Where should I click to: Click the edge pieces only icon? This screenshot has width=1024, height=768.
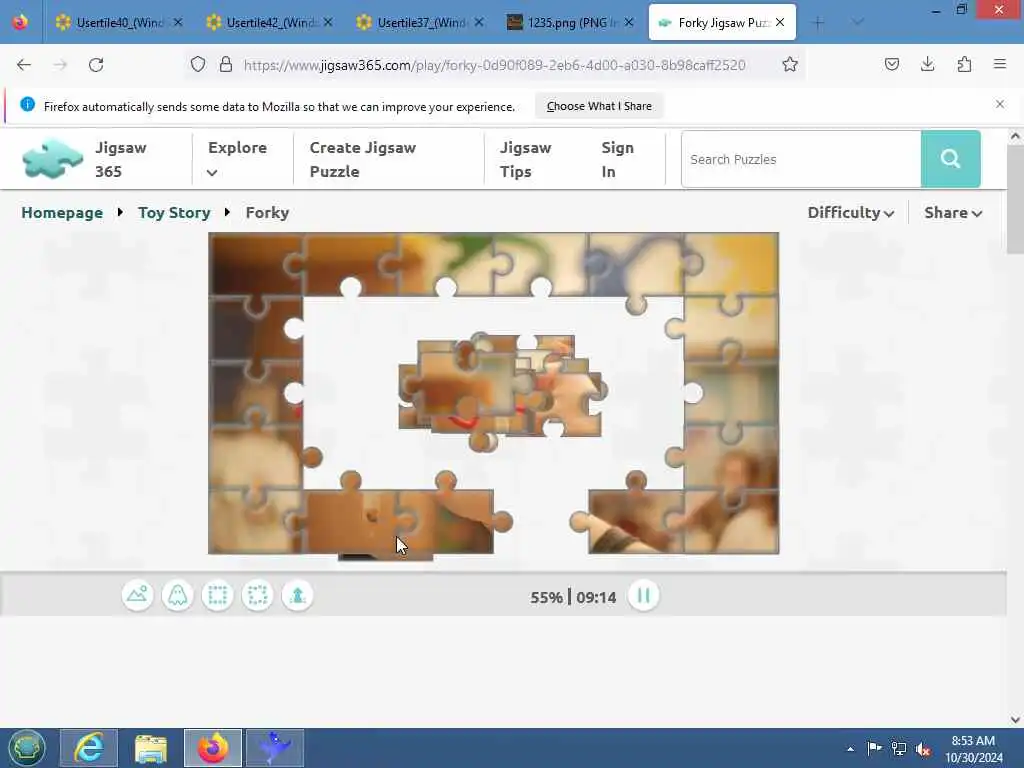click(x=217, y=596)
